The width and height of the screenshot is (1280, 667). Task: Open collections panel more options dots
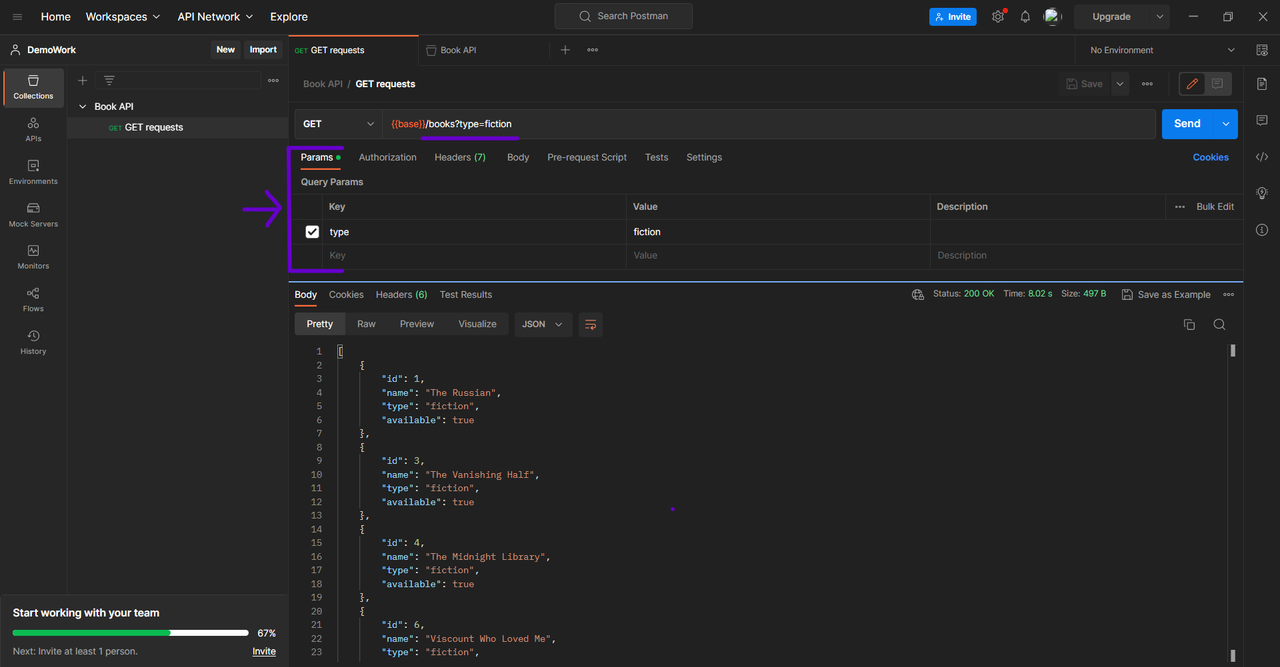click(273, 80)
